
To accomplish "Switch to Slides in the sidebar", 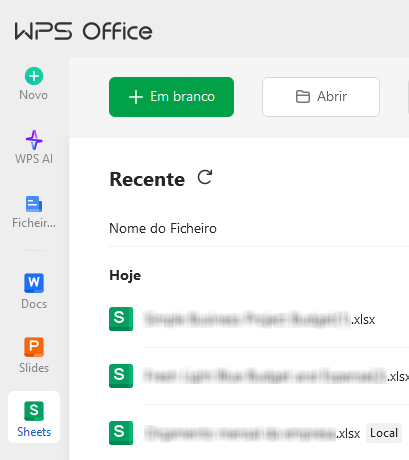I will (x=34, y=355).
